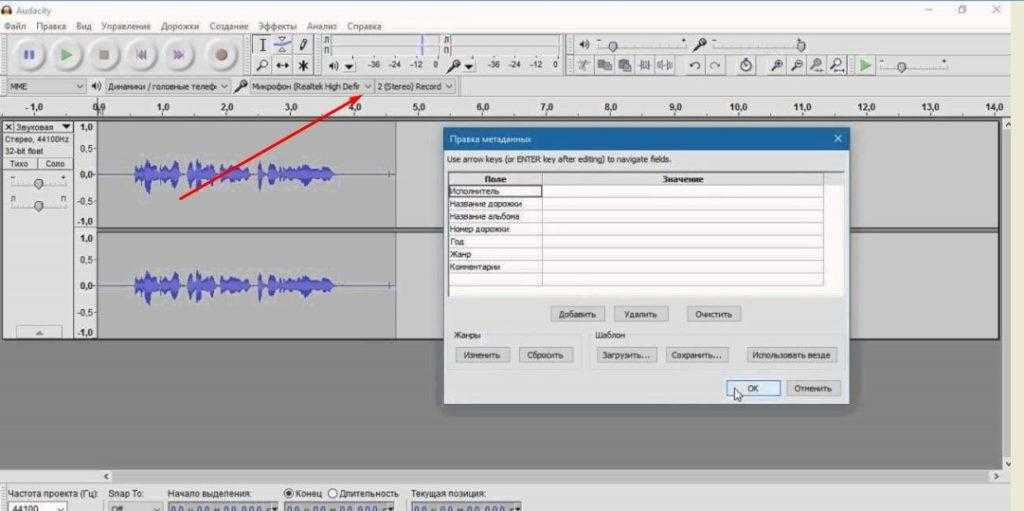Open the Файл menu

(x=15, y=25)
